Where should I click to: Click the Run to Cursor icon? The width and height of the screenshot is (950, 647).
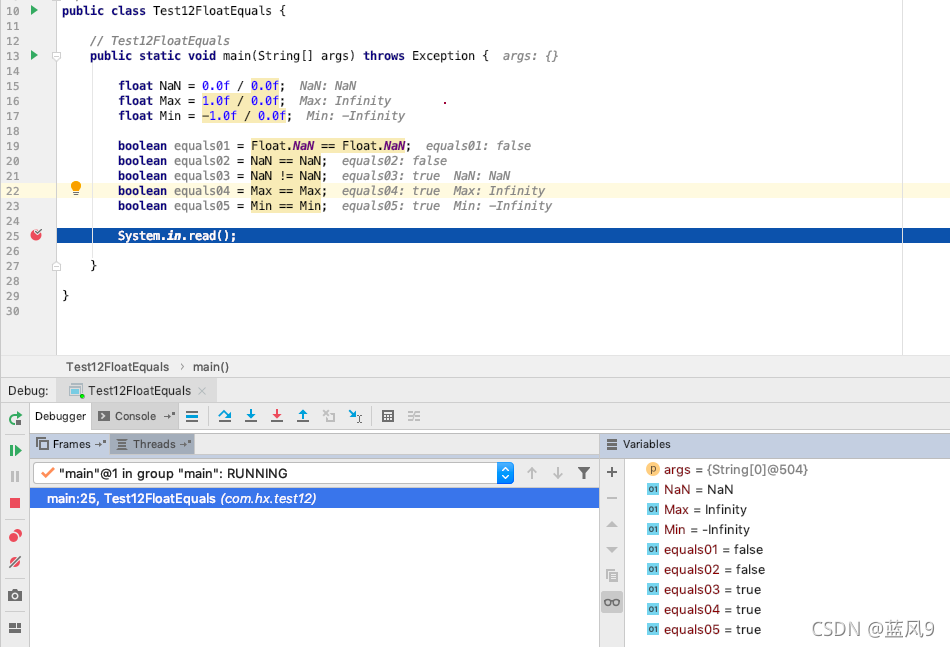click(x=355, y=416)
